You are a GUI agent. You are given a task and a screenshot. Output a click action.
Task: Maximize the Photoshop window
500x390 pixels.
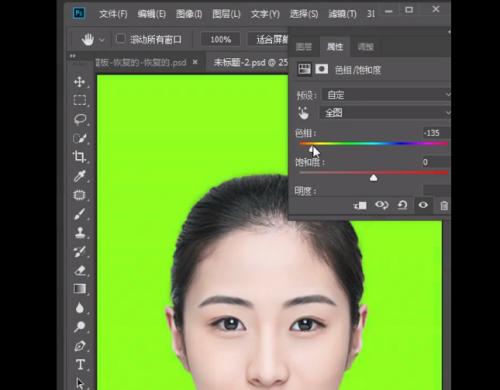pyautogui.click(x=409, y=10)
